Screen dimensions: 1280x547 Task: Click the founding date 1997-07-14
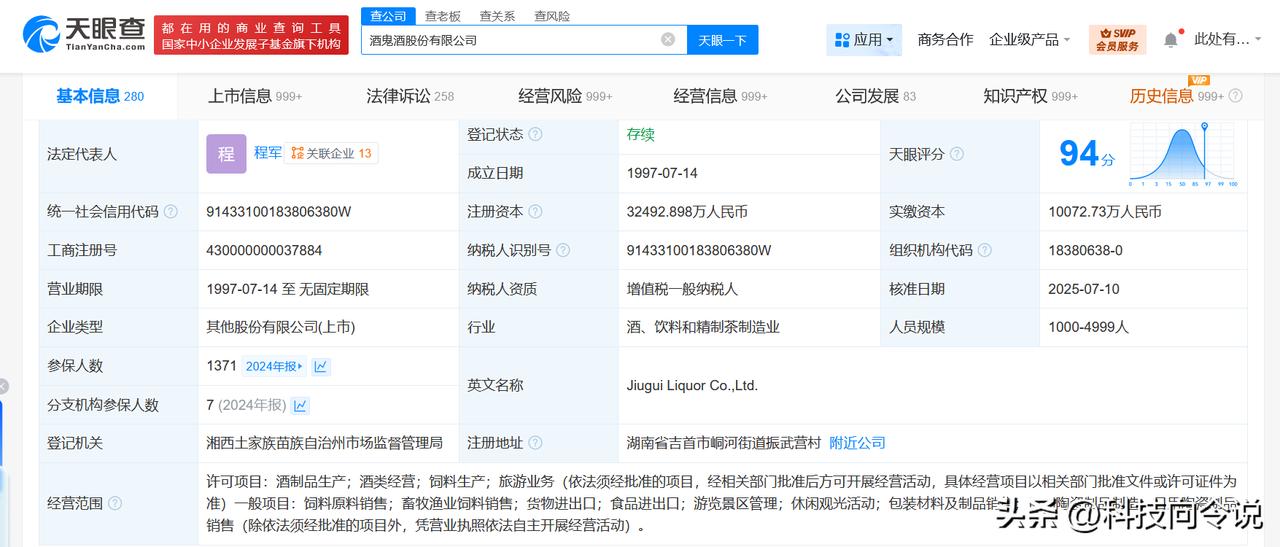[x=662, y=173]
